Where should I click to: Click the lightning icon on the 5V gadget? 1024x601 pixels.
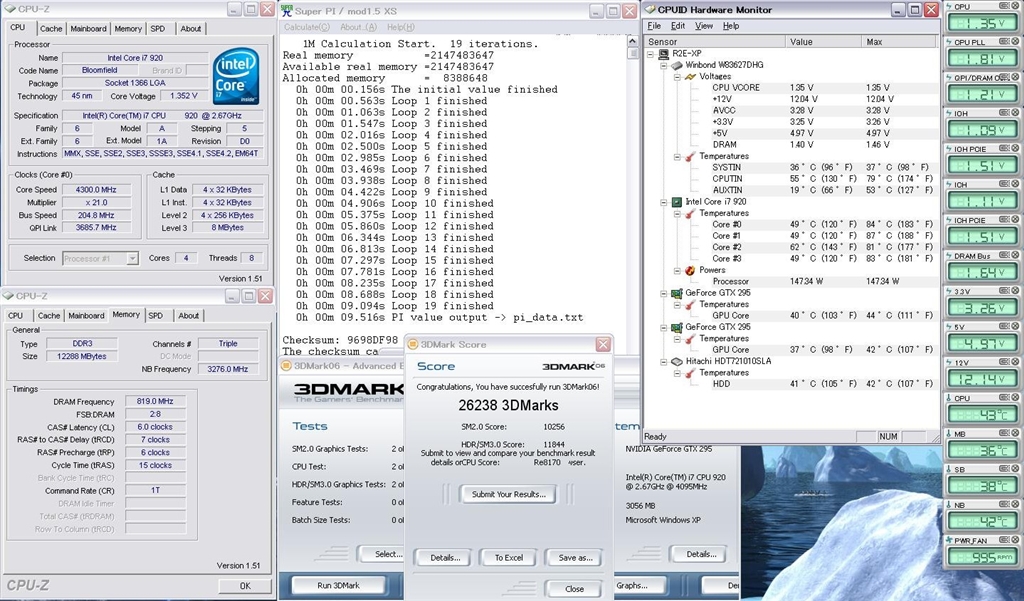[x=949, y=327]
